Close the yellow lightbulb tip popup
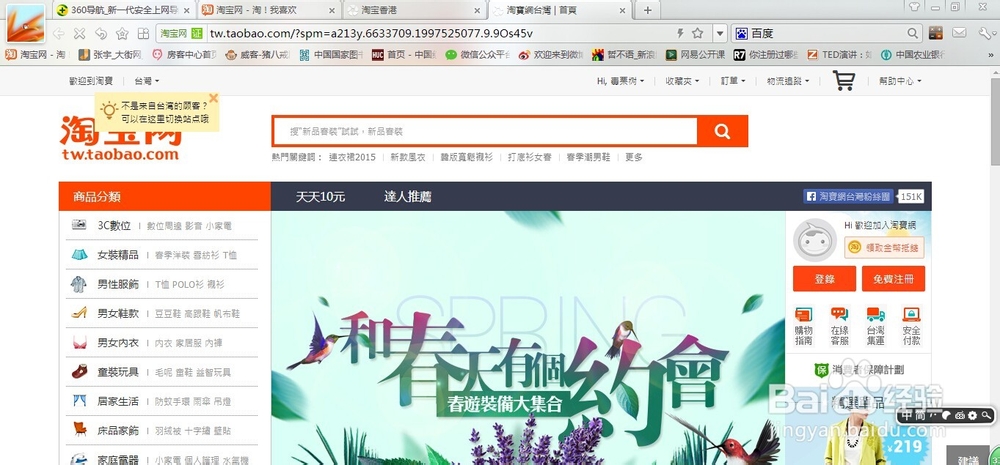The image size is (1000, 465). point(214,98)
